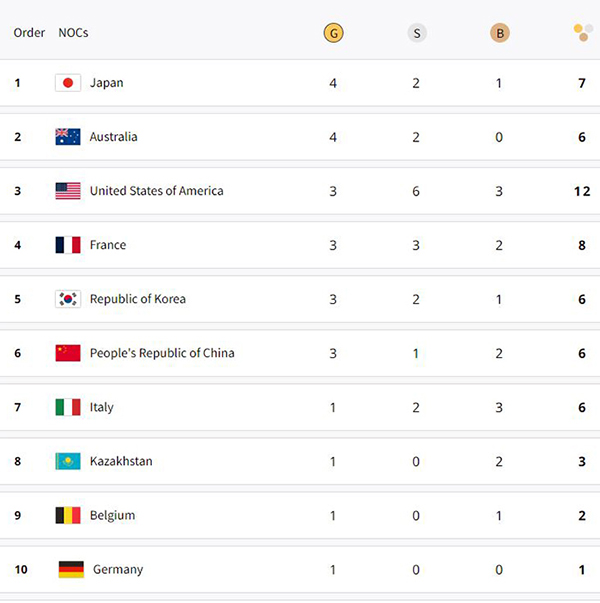
Task: Sort by total medals column icon
Action: (582, 33)
